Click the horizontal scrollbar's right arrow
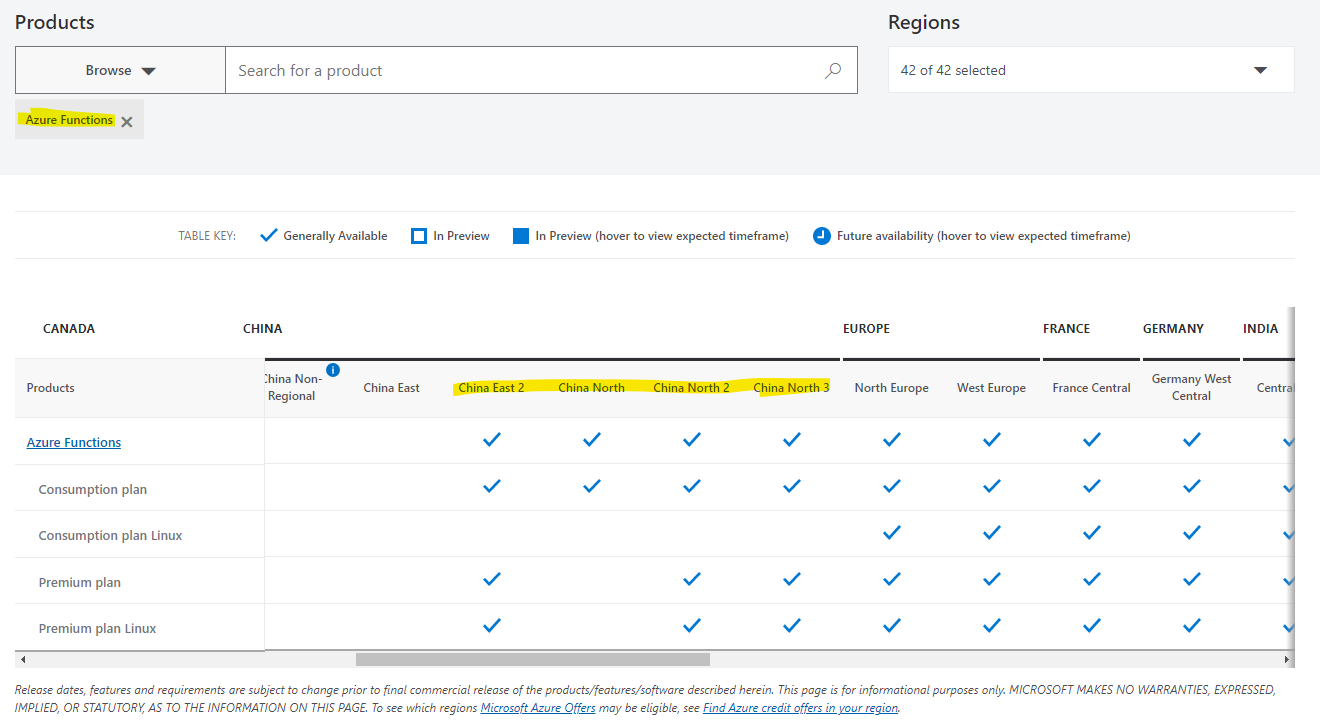 click(1288, 660)
